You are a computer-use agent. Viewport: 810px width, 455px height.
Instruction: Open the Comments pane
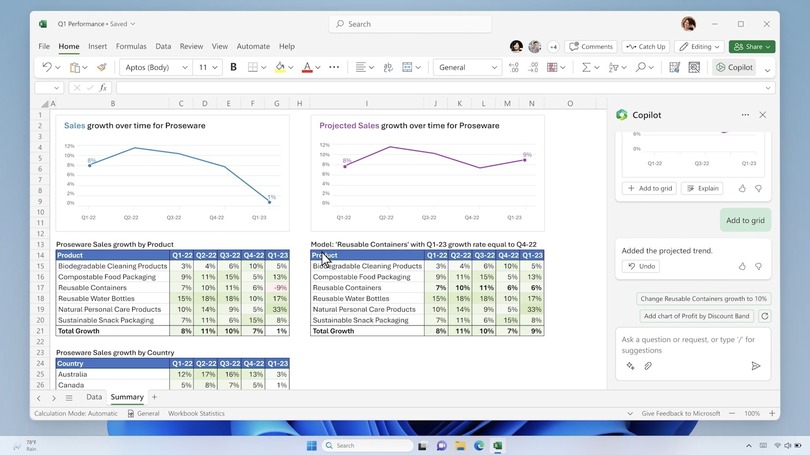tap(590, 46)
